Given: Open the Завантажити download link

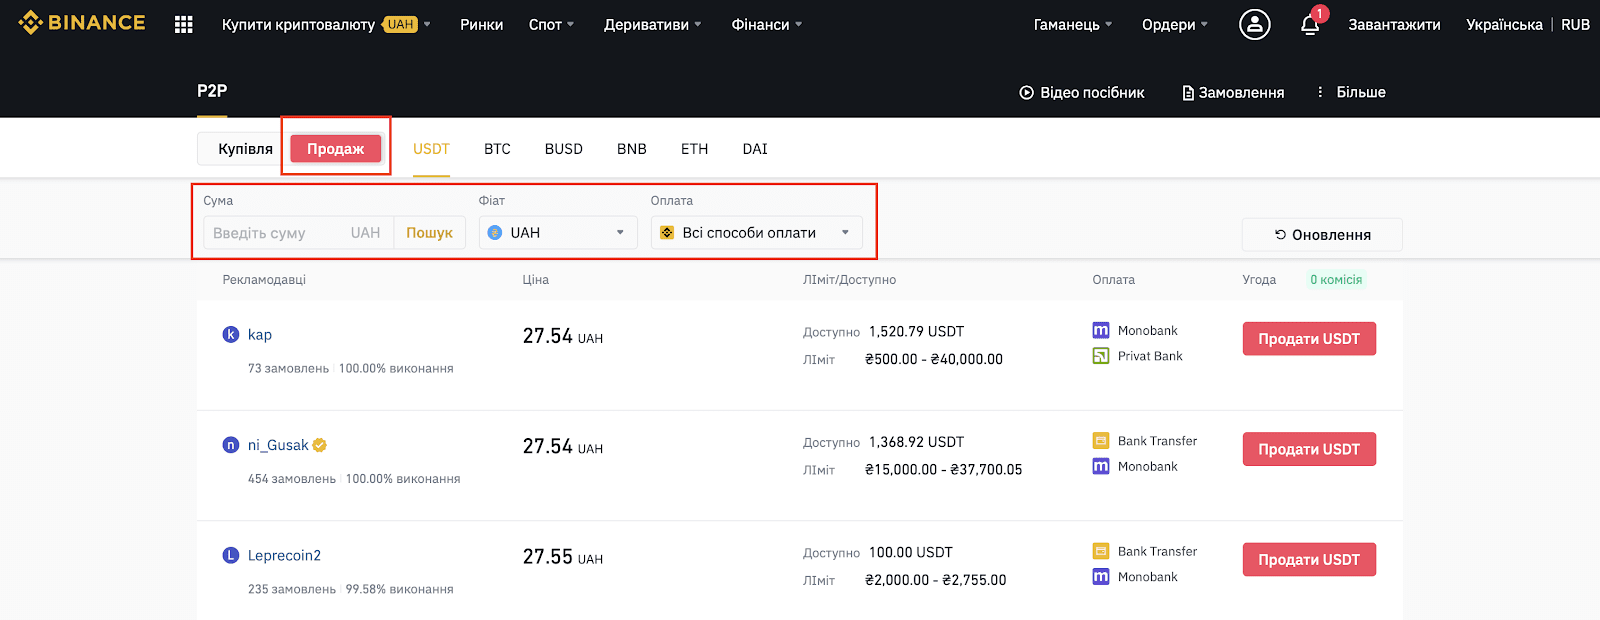Looking at the screenshot, I should coord(1394,24).
